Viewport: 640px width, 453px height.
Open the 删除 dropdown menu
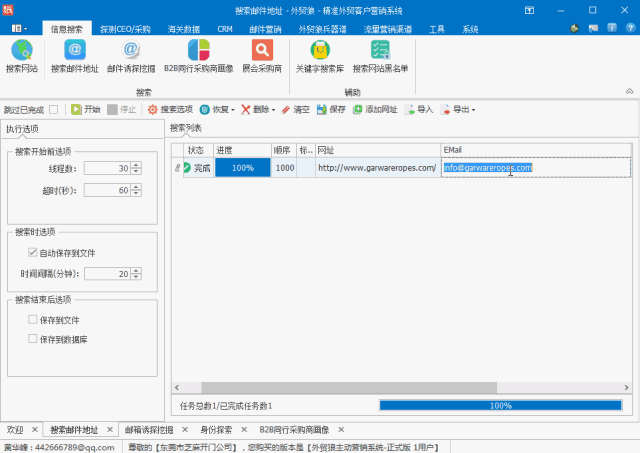point(274,110)
